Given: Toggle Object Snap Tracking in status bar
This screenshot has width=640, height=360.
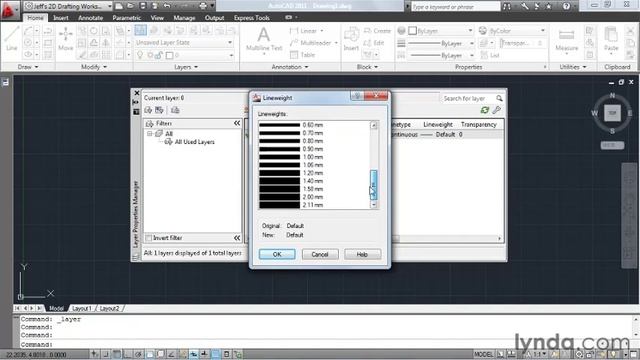Looking at the screenshot, I should [x=172, y=354].
